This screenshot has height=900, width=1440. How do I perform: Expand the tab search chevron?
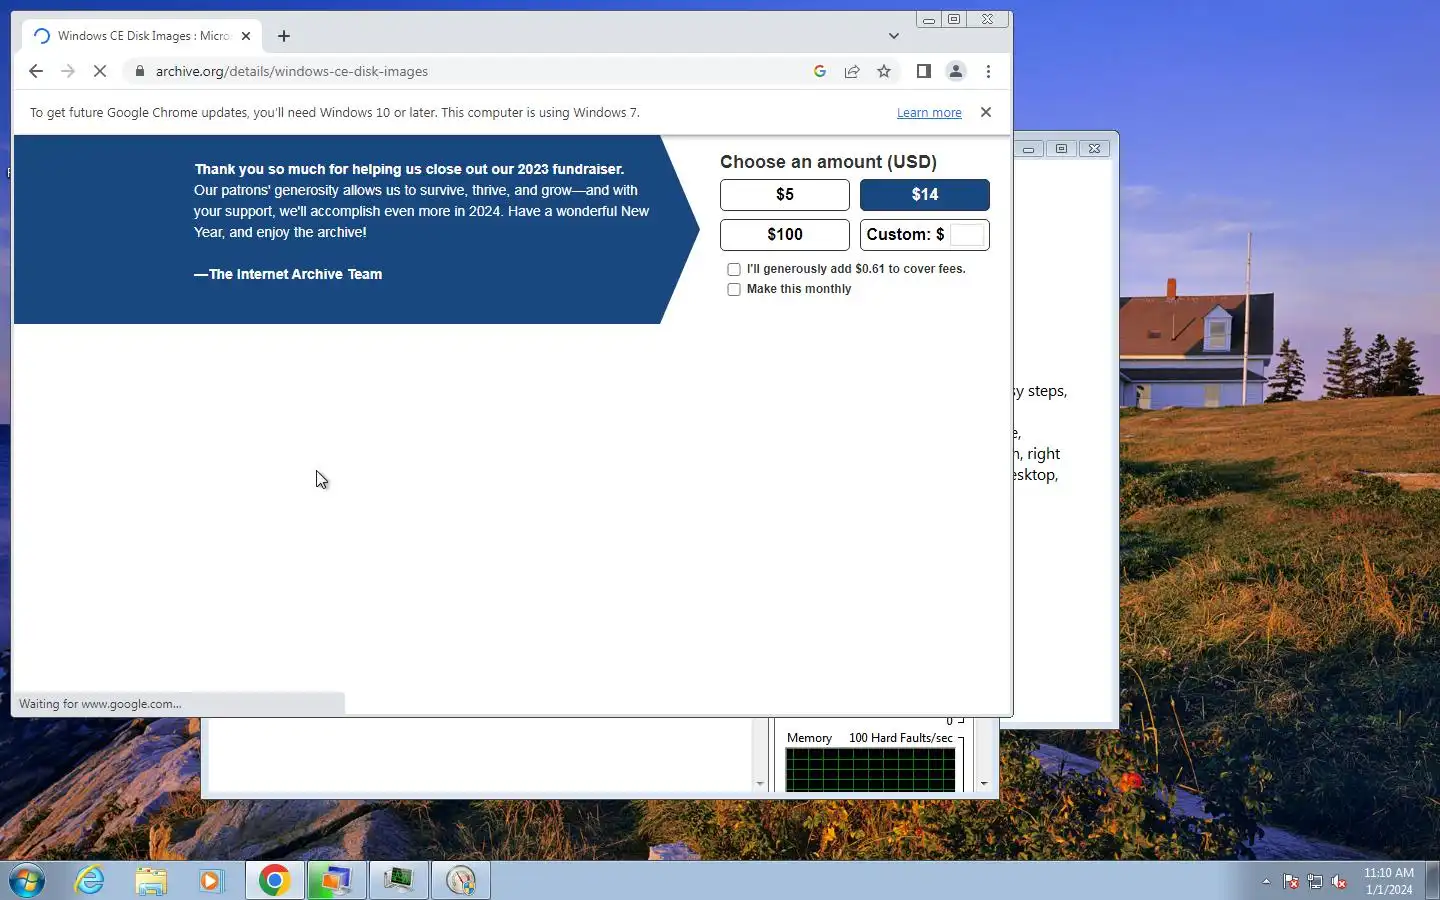pyautogui.click(x=894, y=36)
